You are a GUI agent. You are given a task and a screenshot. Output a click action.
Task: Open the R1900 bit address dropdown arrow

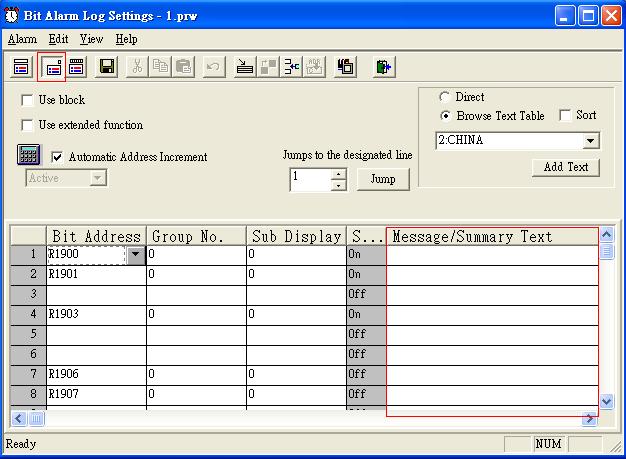136,255
